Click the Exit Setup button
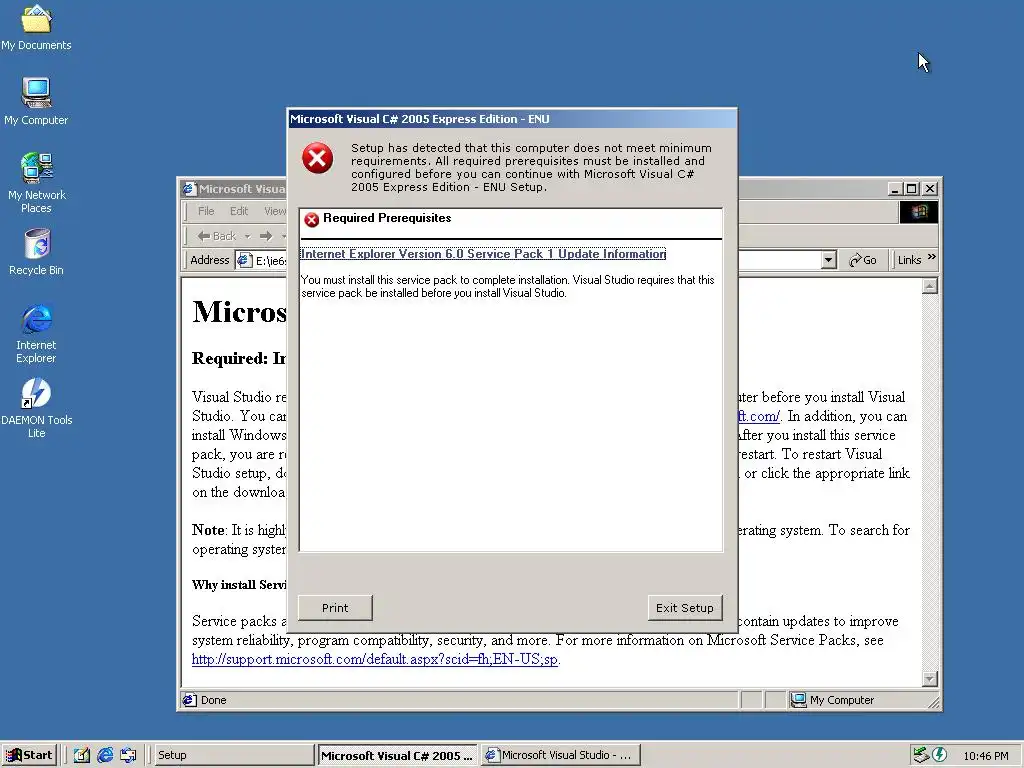 [x=684, y=607]
